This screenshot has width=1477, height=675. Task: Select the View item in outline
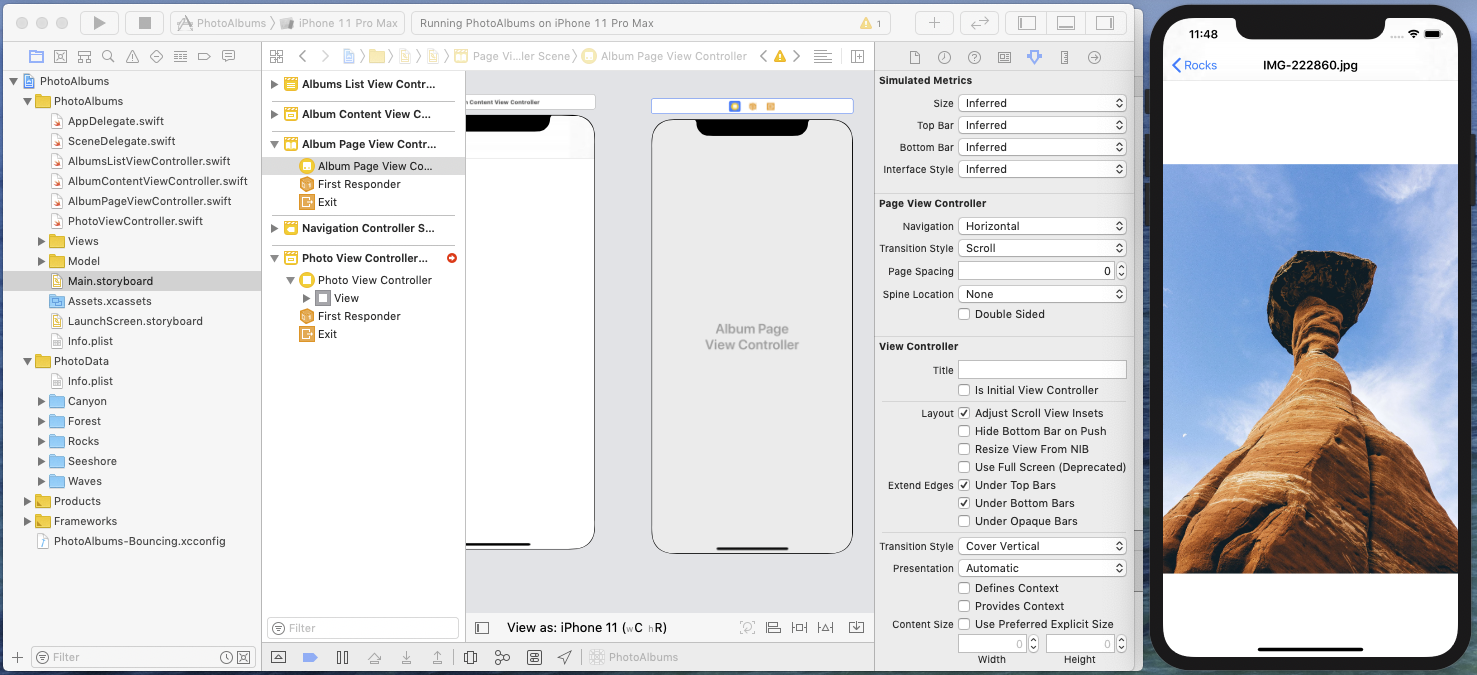[346, 298]
